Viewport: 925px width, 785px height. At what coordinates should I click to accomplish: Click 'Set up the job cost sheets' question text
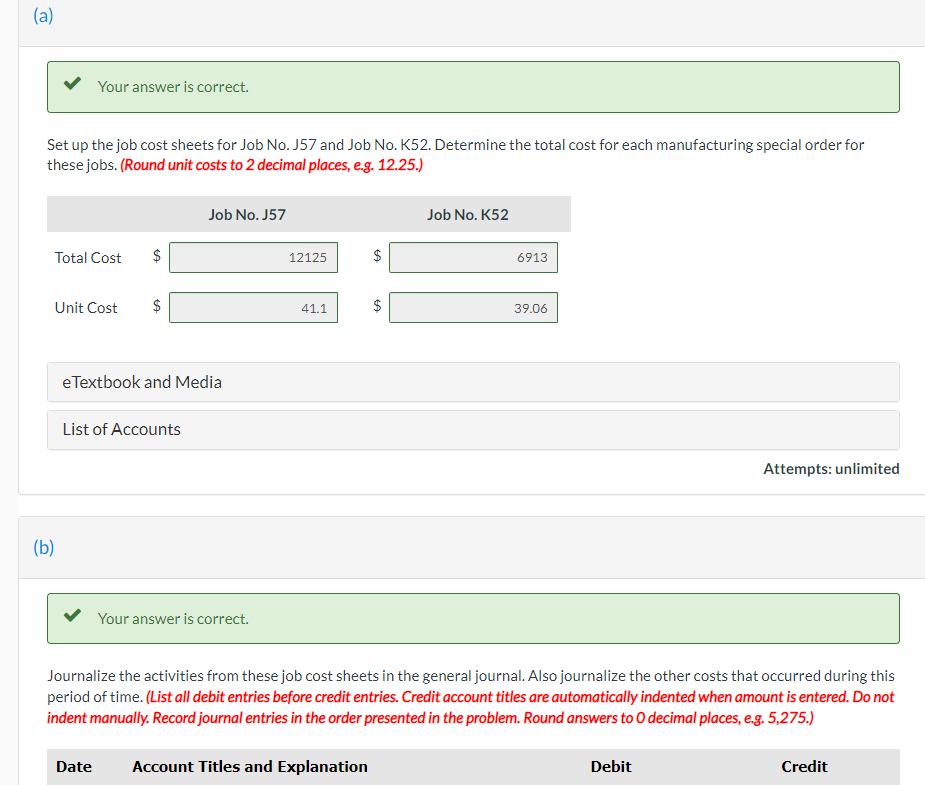(x=455, y=155)
